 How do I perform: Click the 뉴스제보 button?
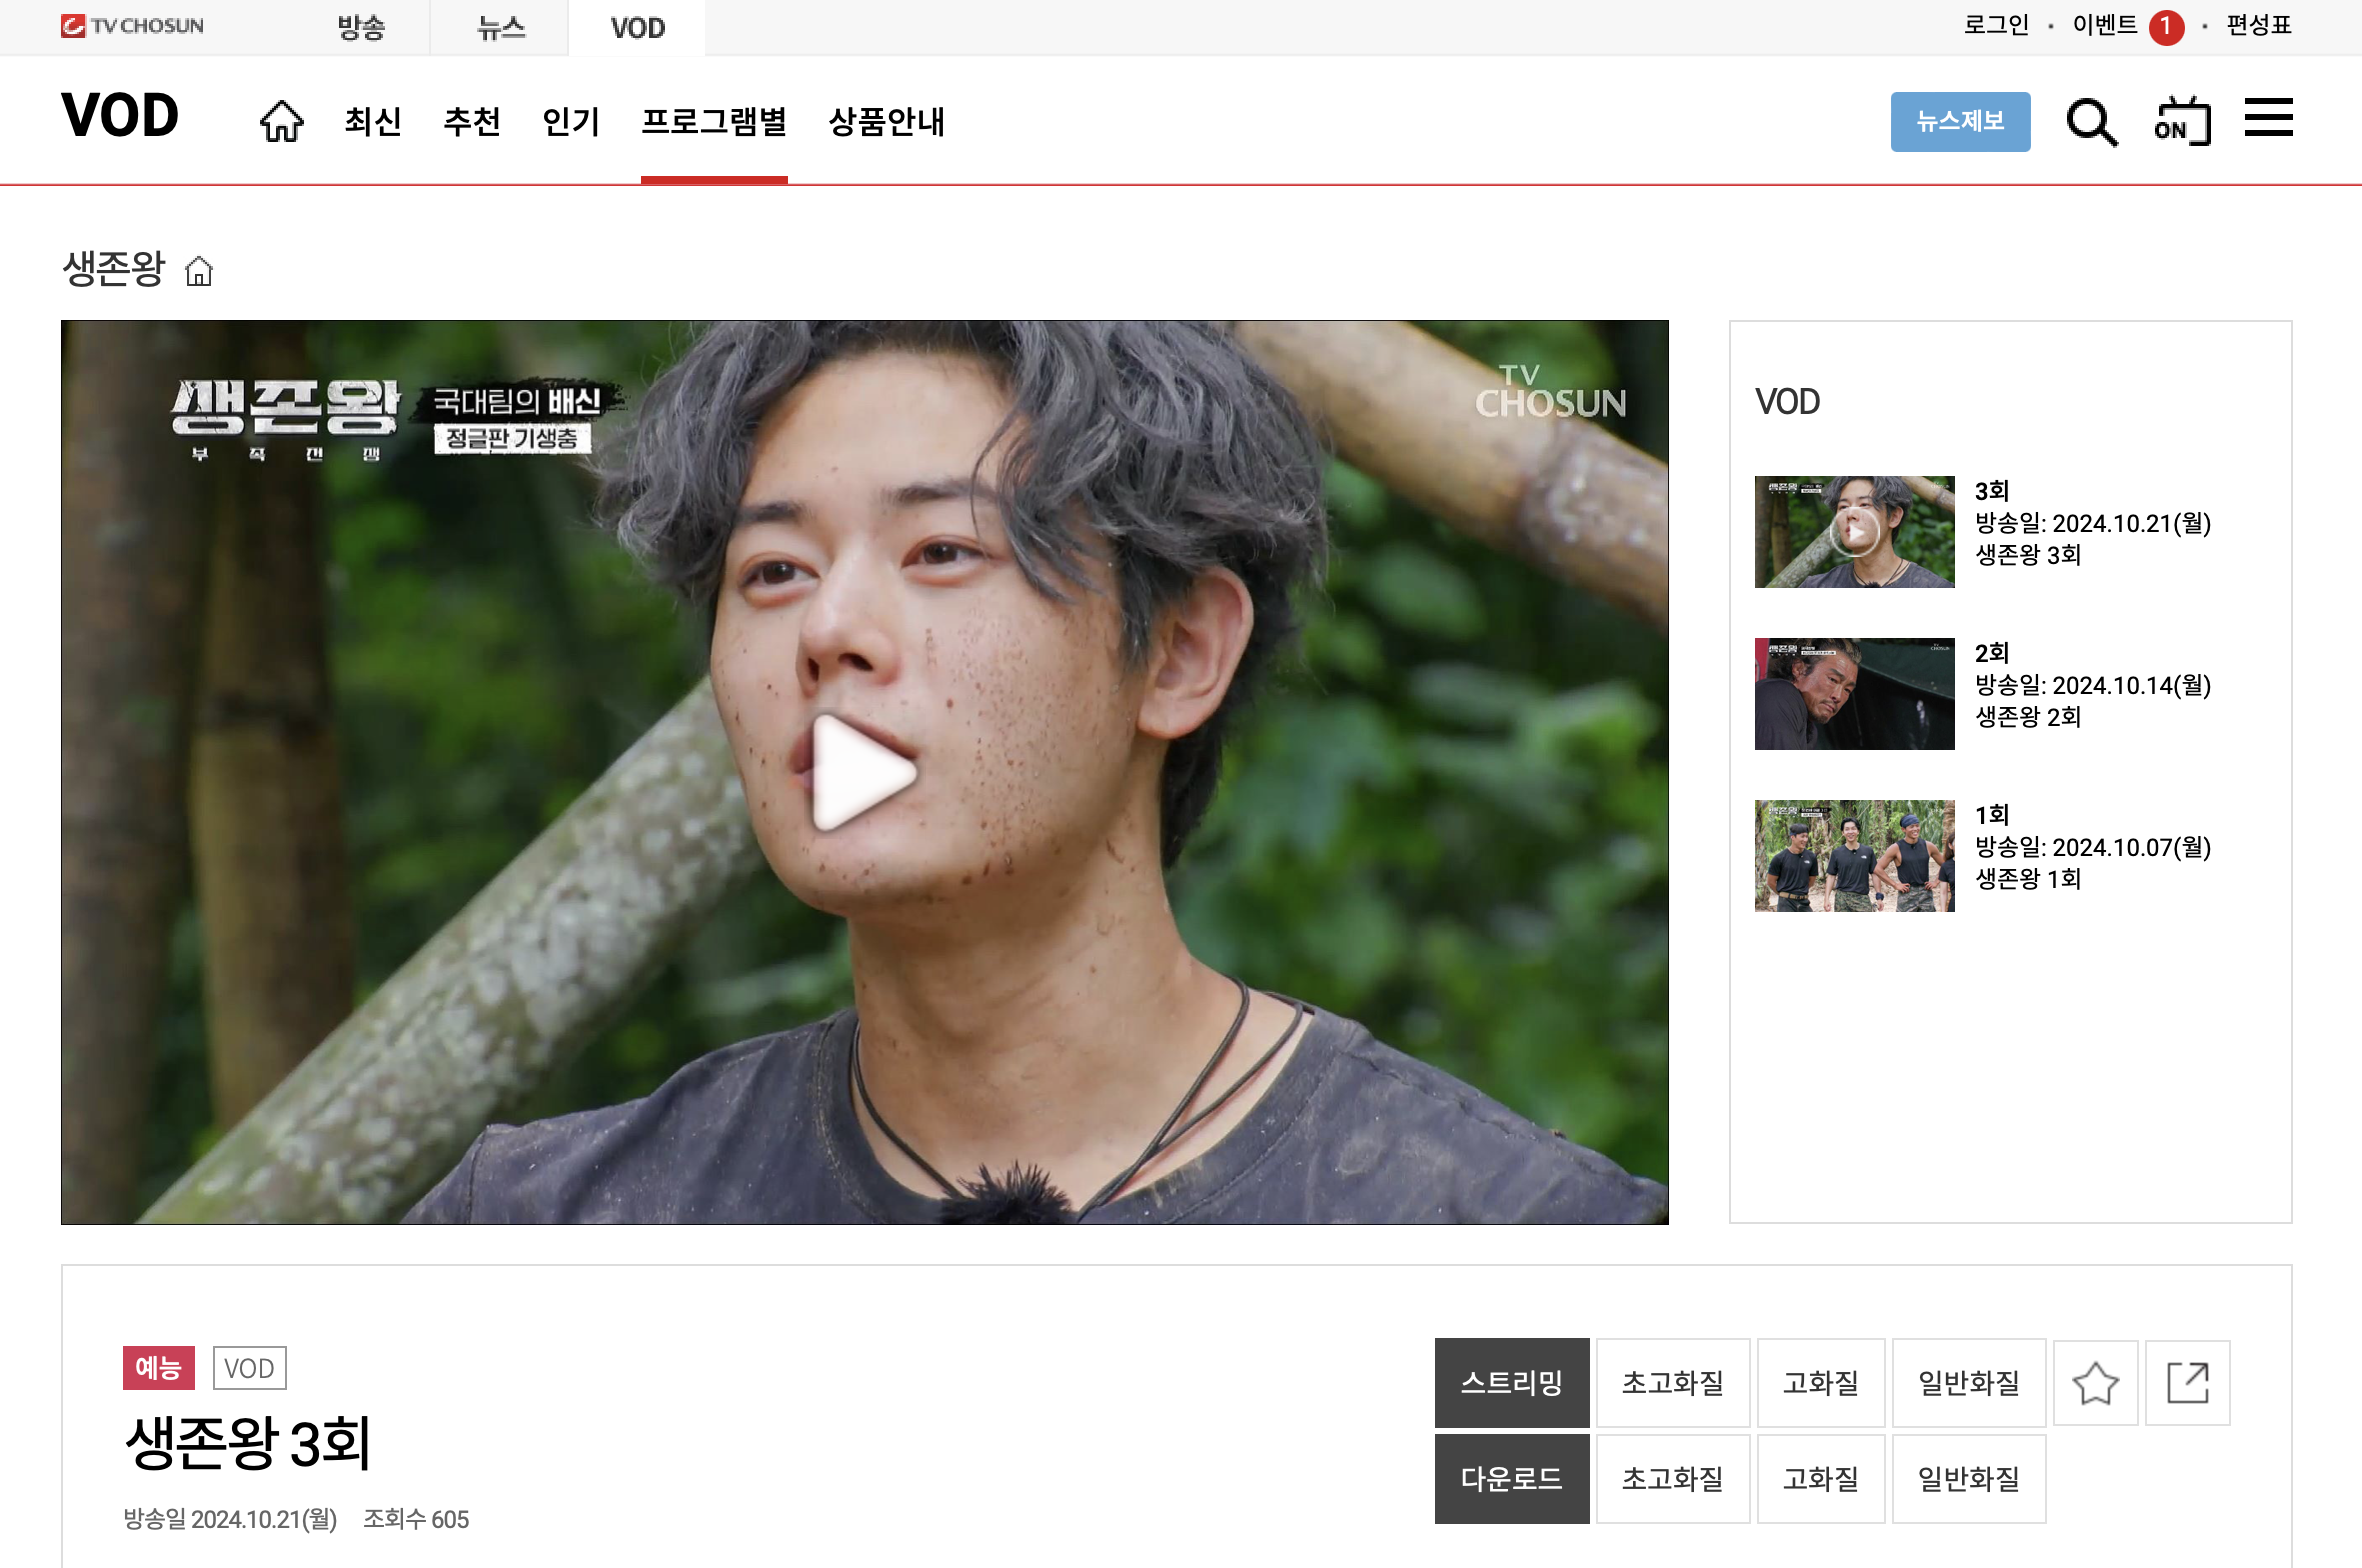[x=1960, y=121]
